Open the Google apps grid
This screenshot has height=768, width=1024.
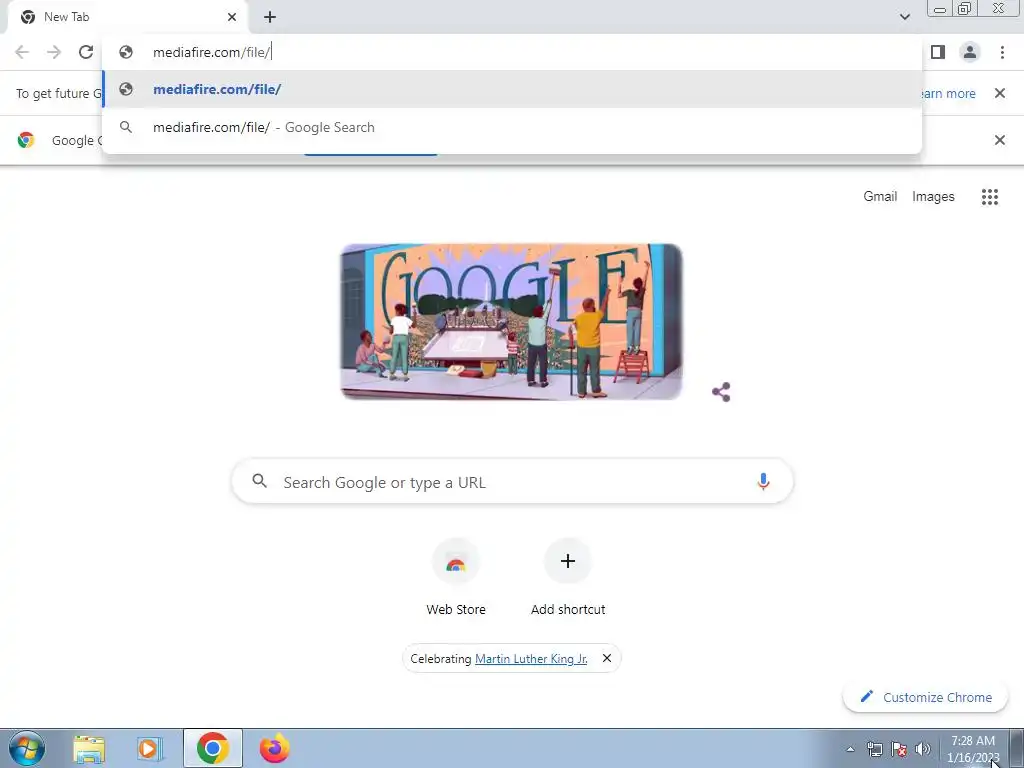pos(989,197)
